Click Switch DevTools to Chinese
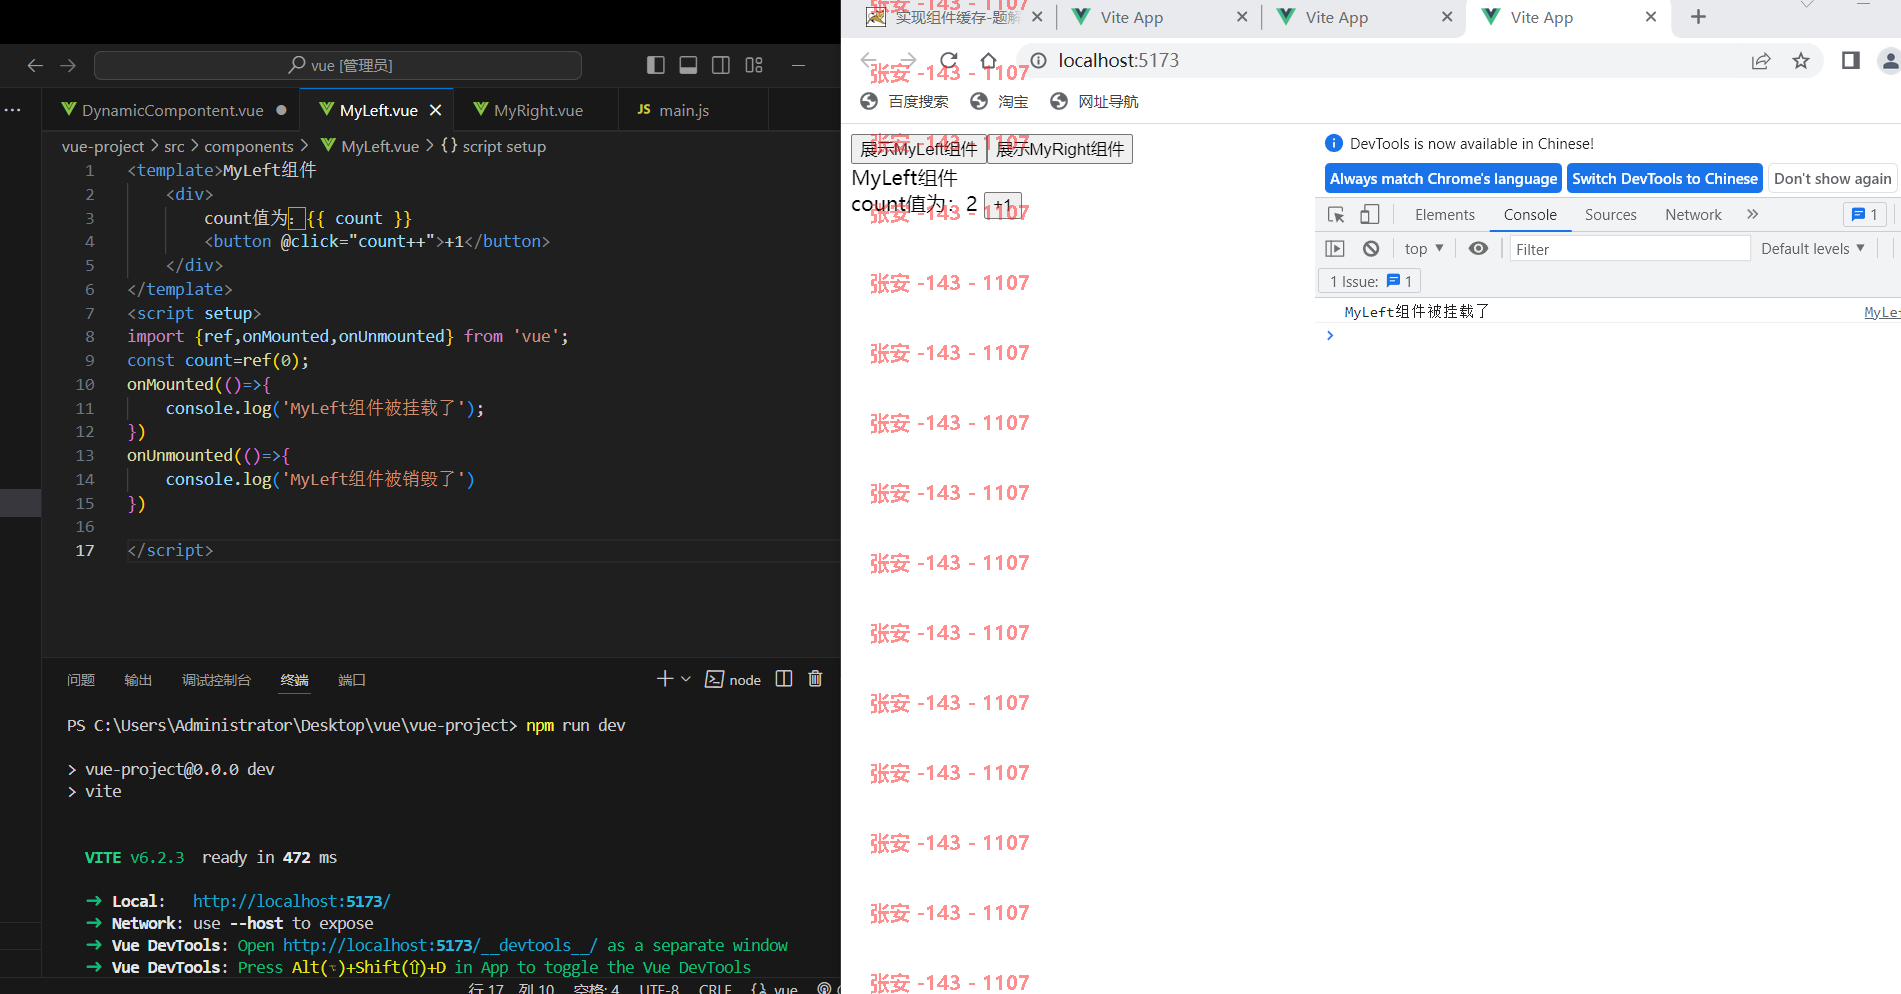1901x994 pixels. click(1664, 178)
